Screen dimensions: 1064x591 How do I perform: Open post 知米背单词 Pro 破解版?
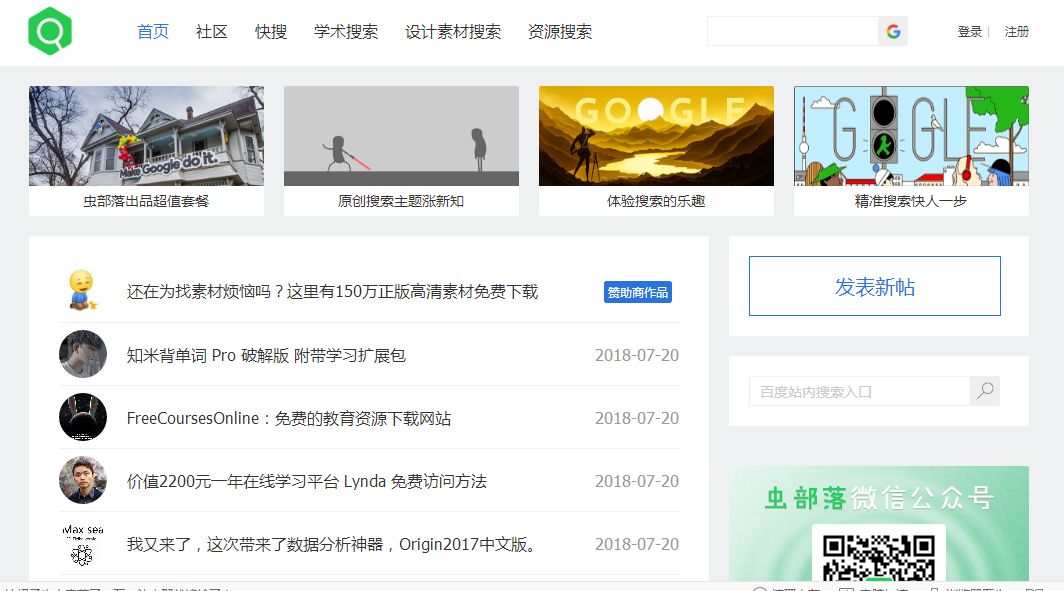tap(266, 356)
